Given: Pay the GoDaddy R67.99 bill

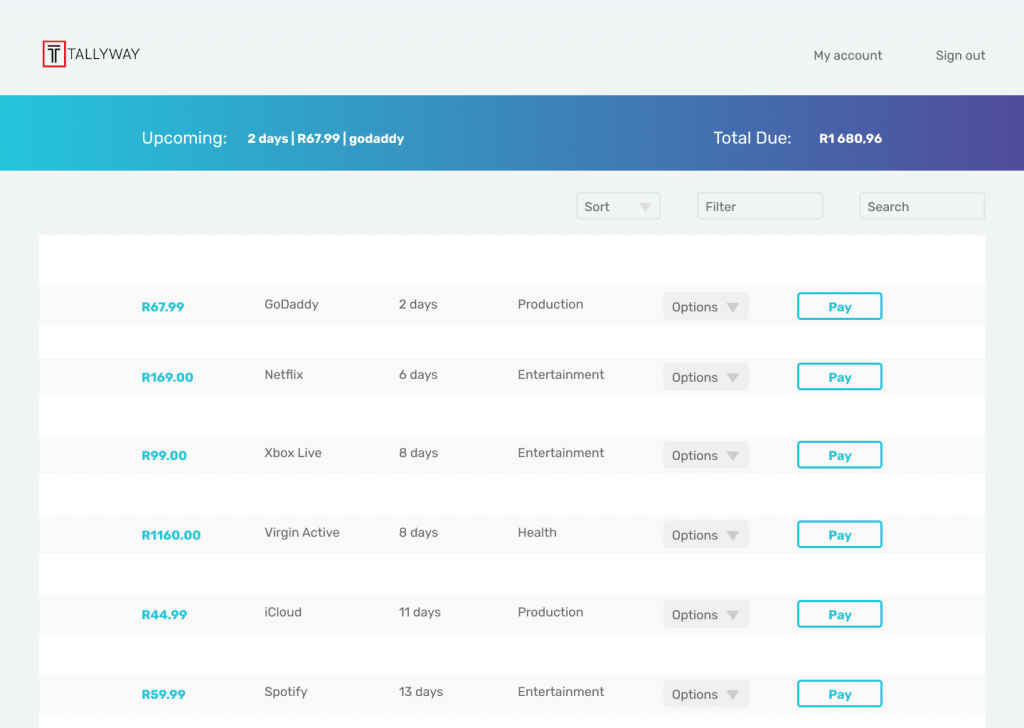Looking at the screenshot, I should click(x=839, y=307).
